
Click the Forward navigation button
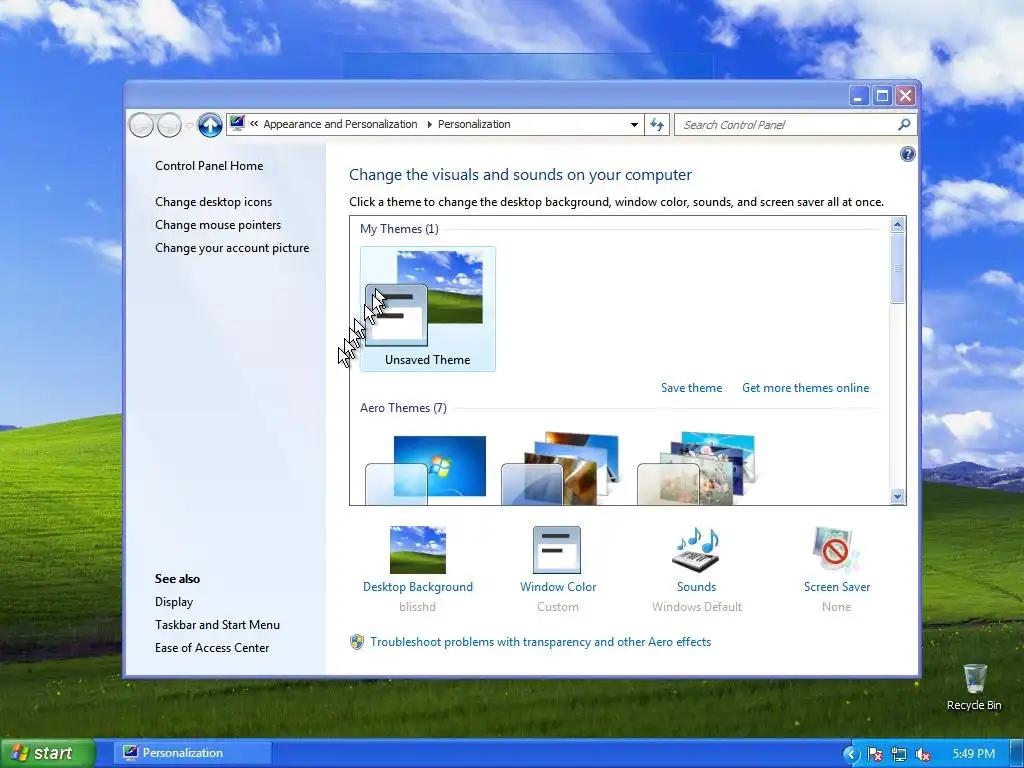169,125
